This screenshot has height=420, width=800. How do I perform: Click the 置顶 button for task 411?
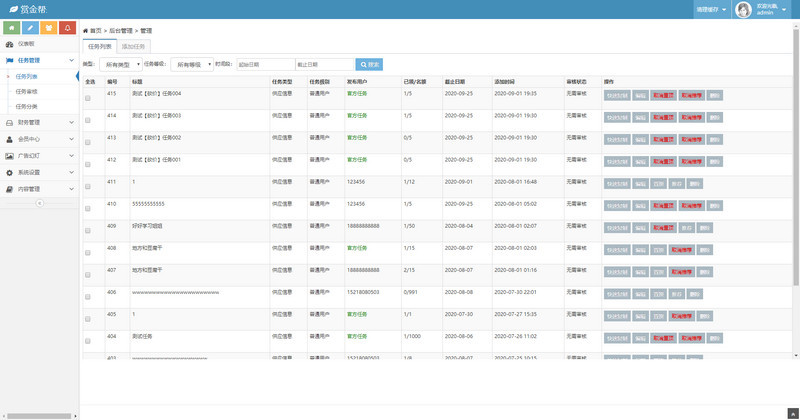coord(659,184)
